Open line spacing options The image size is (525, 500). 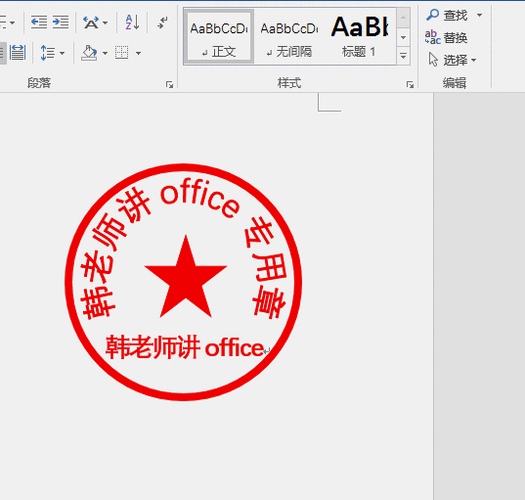52,53
